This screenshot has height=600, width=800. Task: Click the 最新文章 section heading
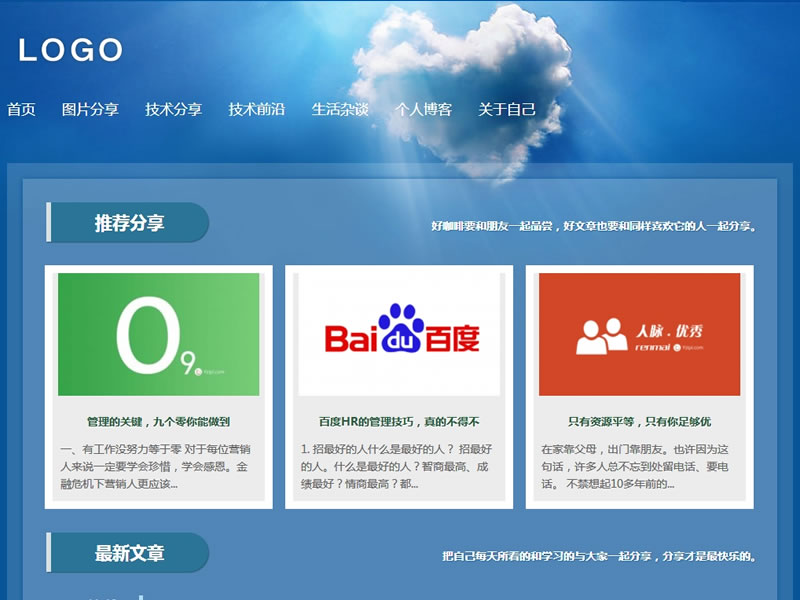pos(128,553)
